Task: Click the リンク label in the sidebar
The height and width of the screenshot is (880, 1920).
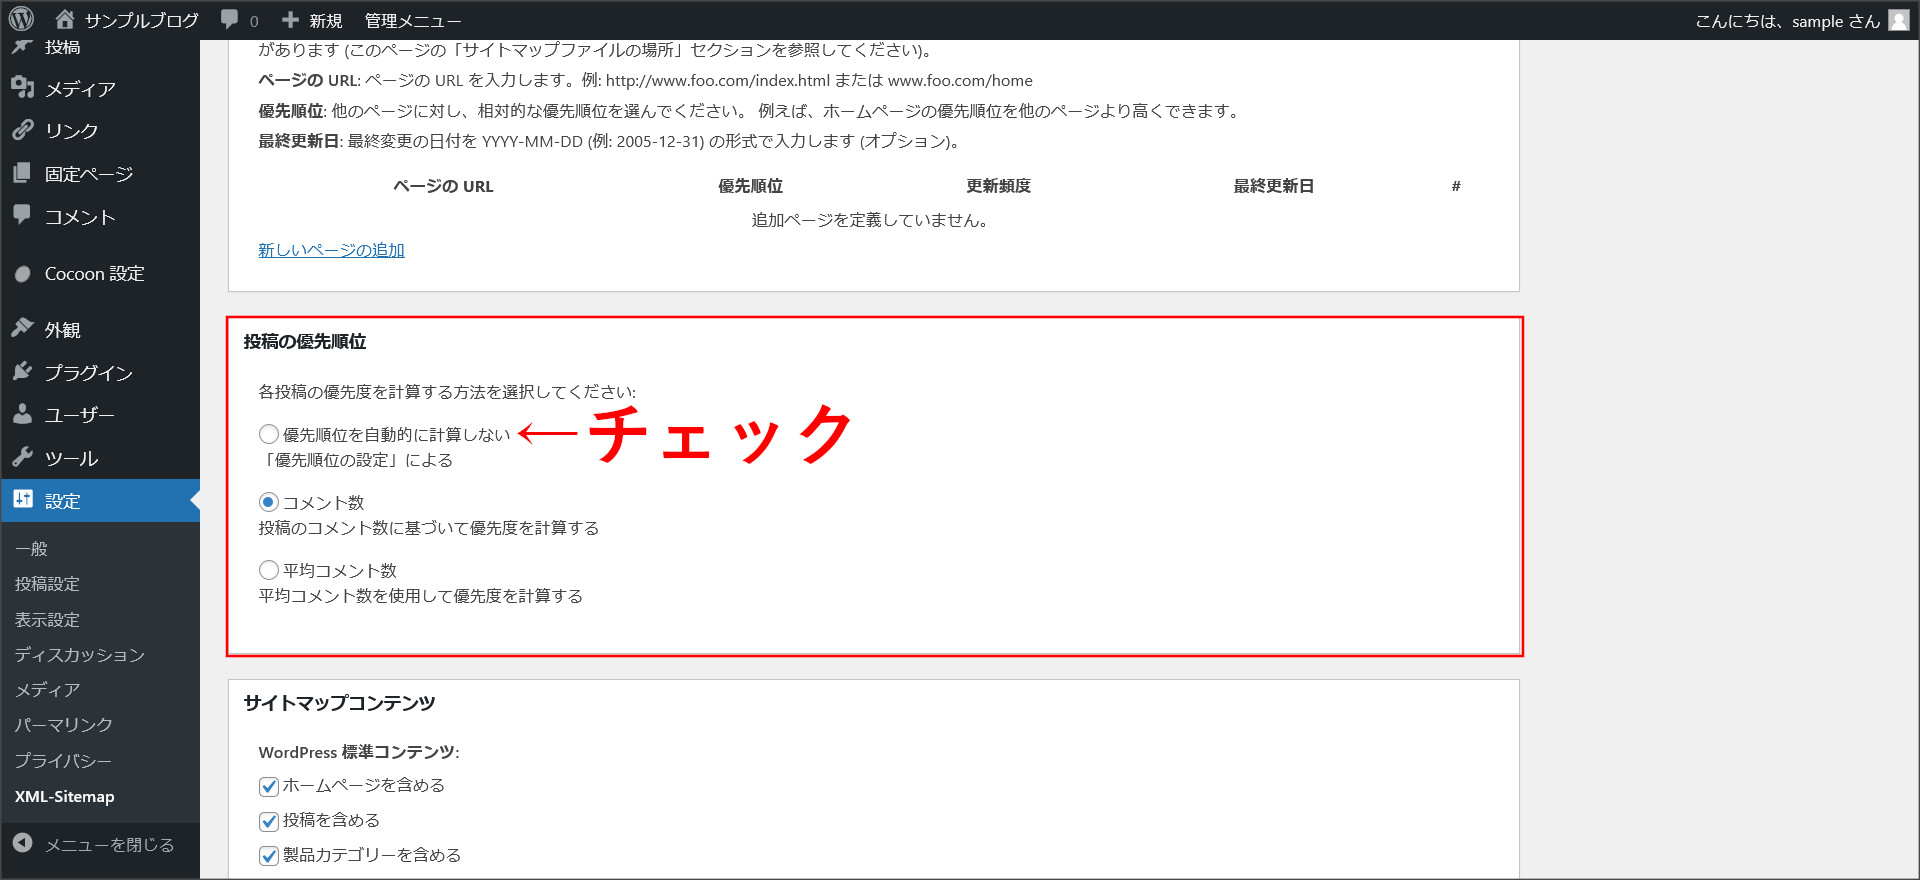Action: [71, 131]
